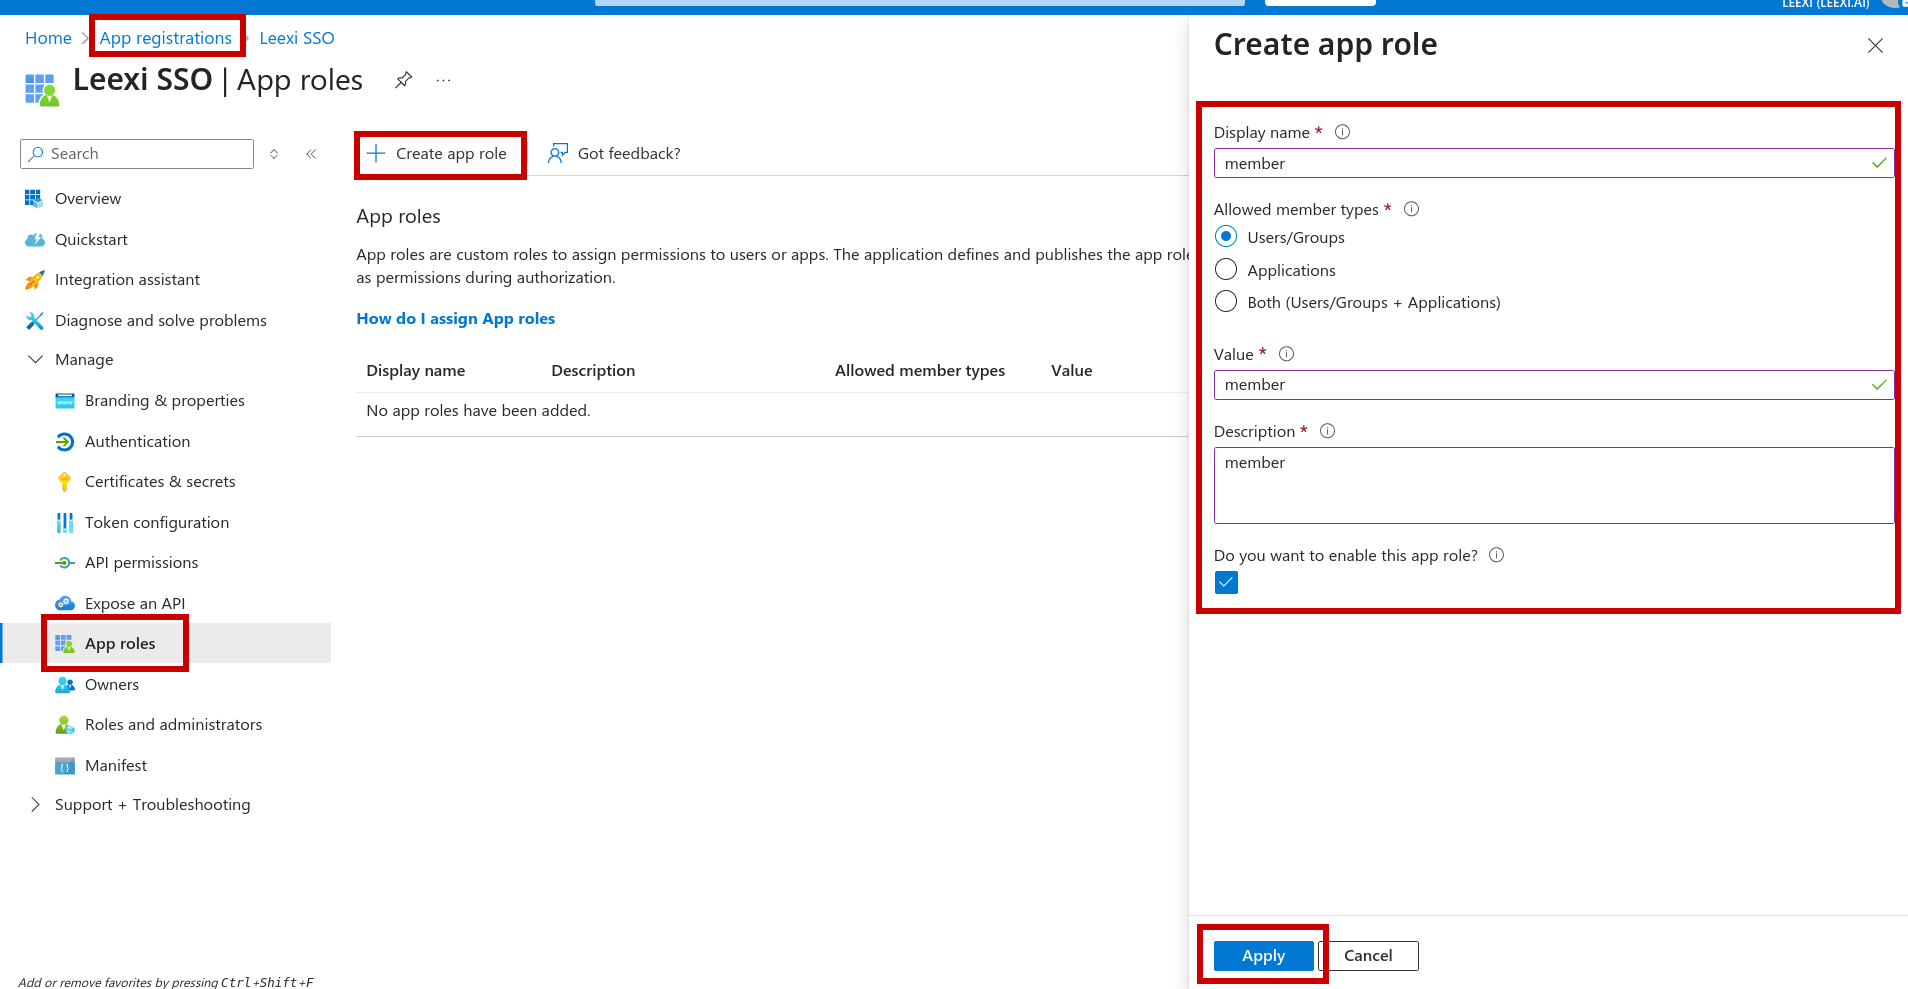
Task: Open Owners page
Action: tap(112, 685)
